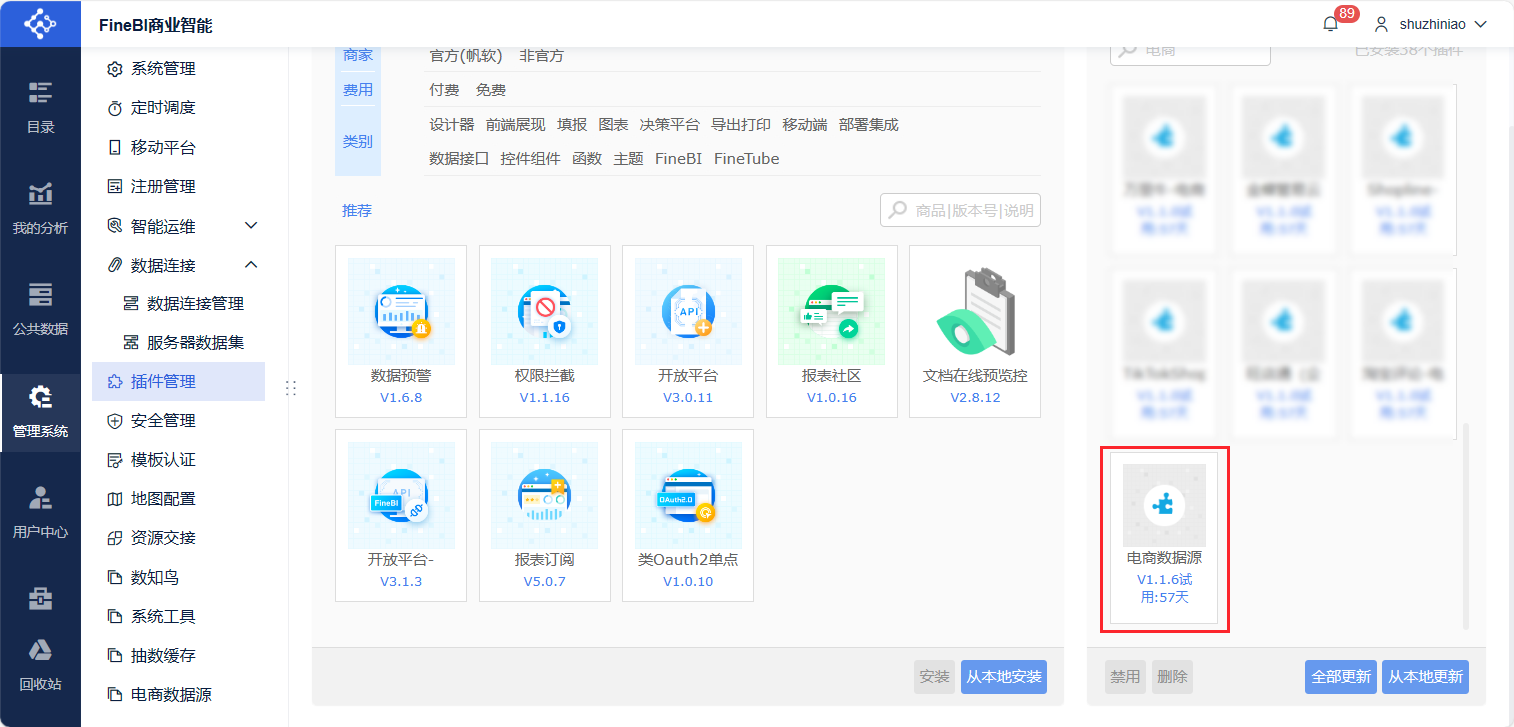Filter plugins by 付费
Image resolution: width=1514 pixels, height=727 pixels.
(445, 90)
